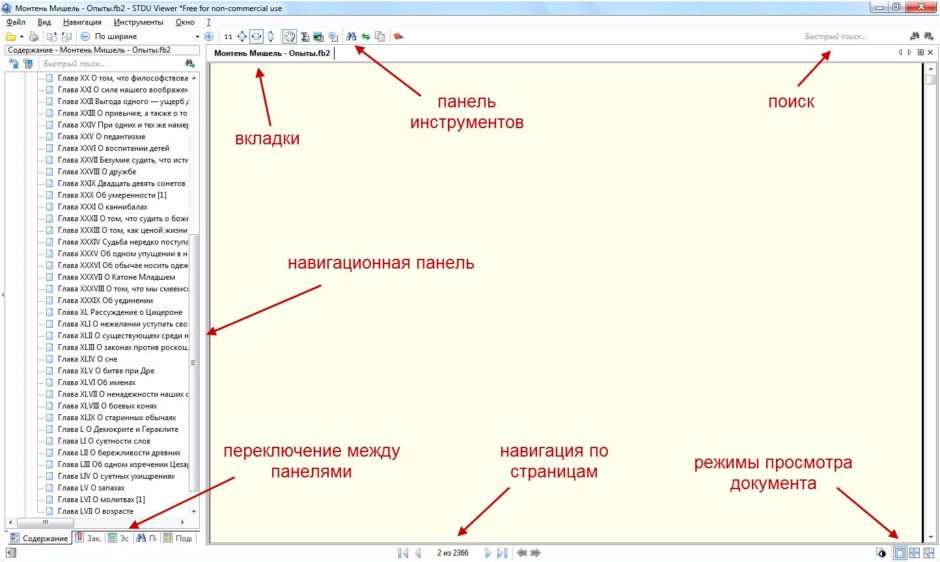
Task: Click the top-right Быстрый поиск field
Action: click(850, 37)
